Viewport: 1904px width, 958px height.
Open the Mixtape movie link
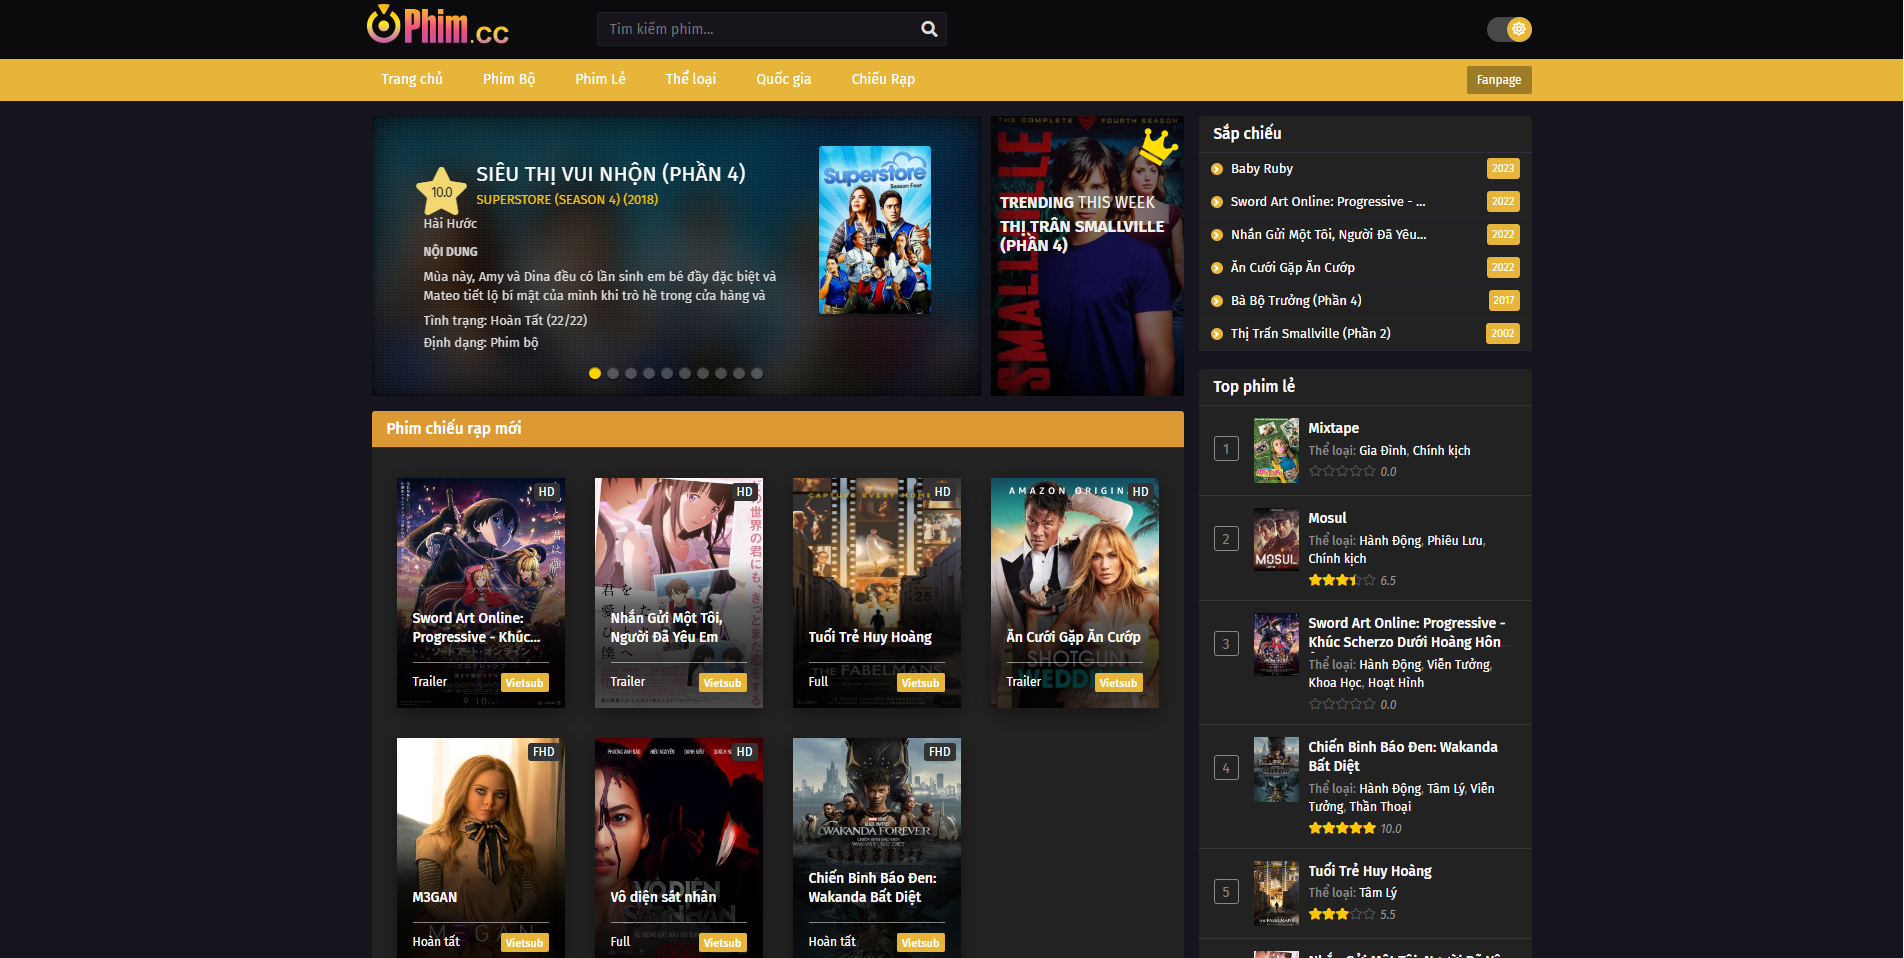coord(1333,428)
